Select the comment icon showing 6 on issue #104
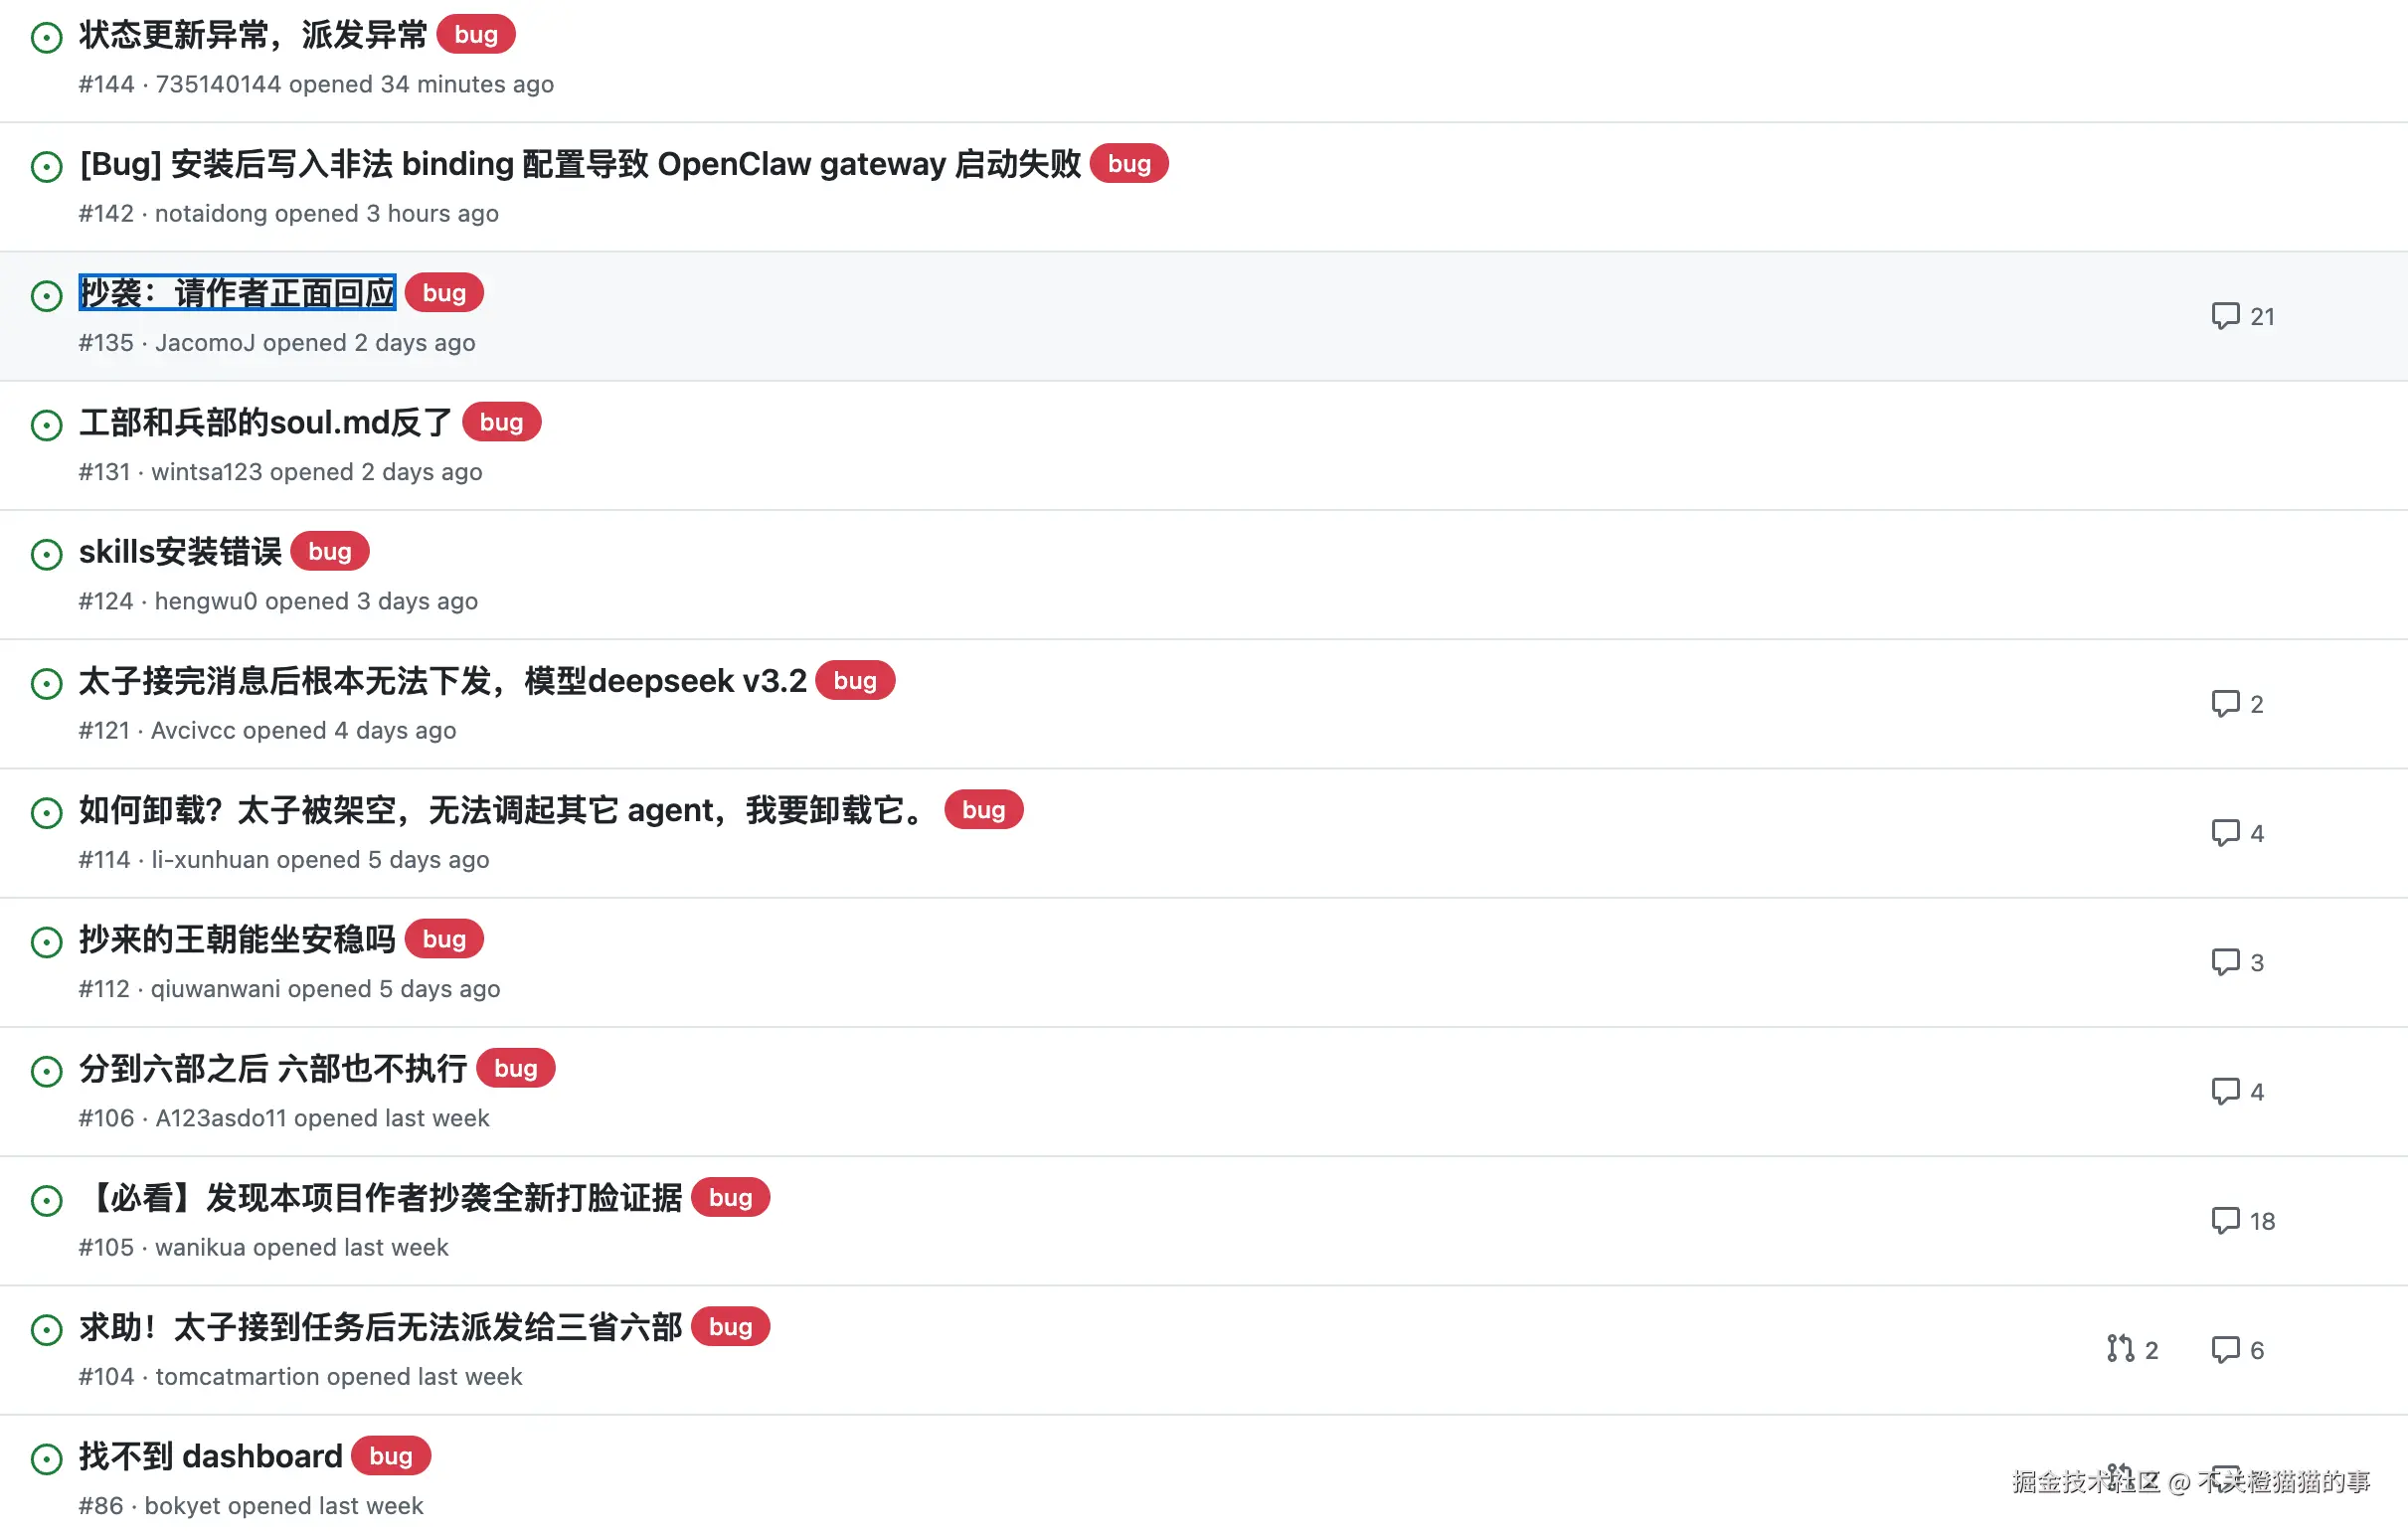 (2225, 1349)
